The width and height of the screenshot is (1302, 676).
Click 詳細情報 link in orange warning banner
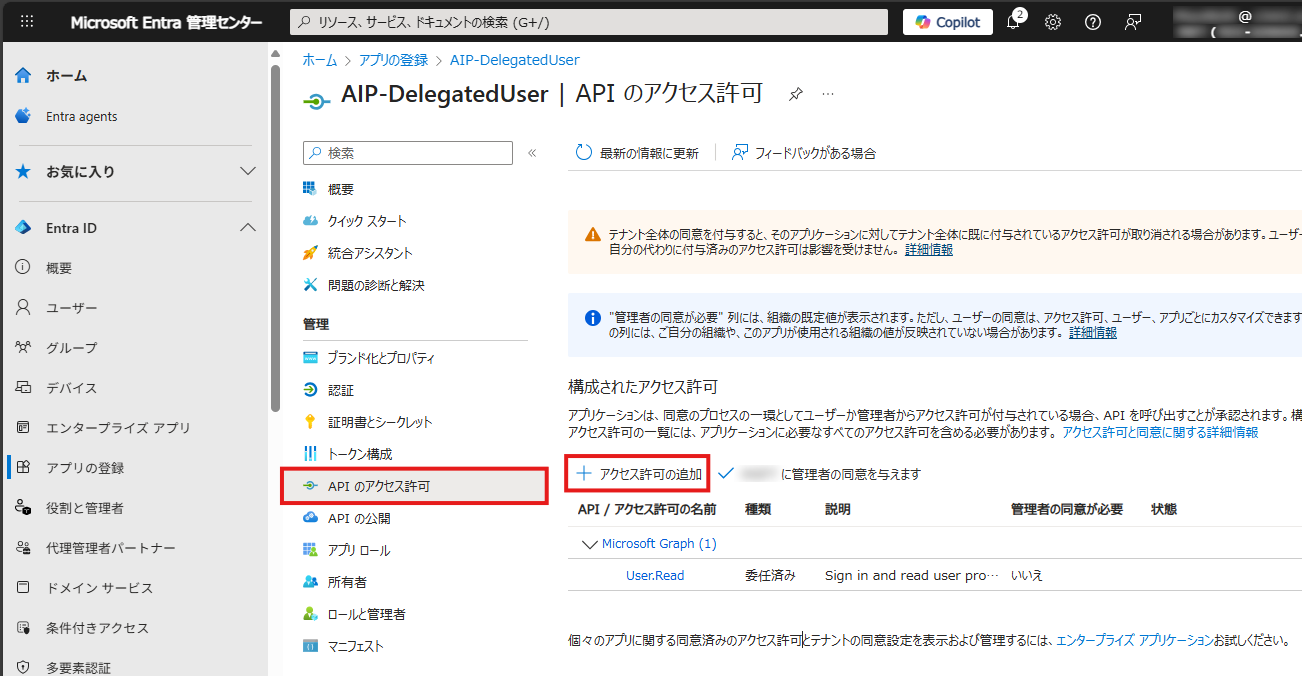929,250
